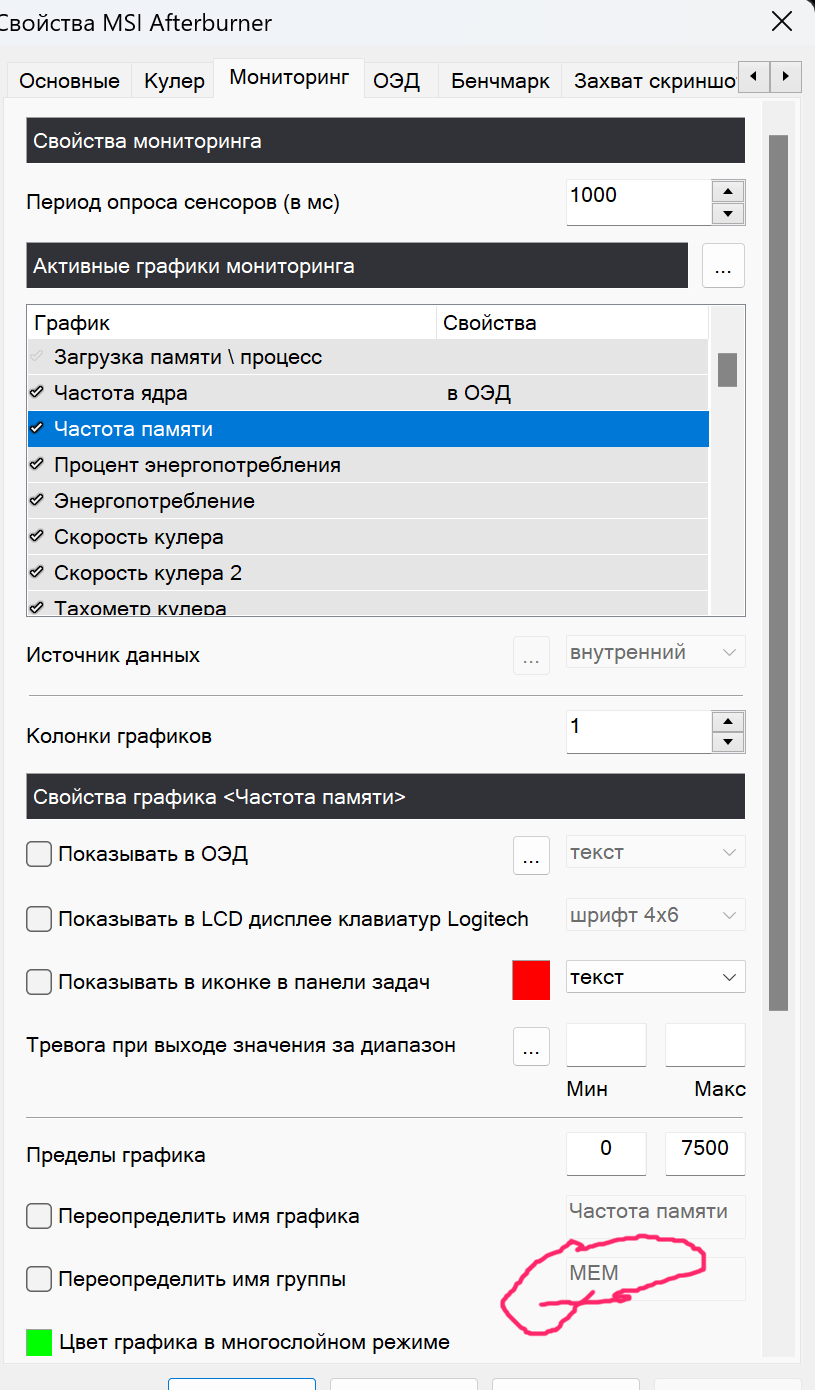
Task: Open active monitoring graphs ellipsis button
Action: click(724, 266)
